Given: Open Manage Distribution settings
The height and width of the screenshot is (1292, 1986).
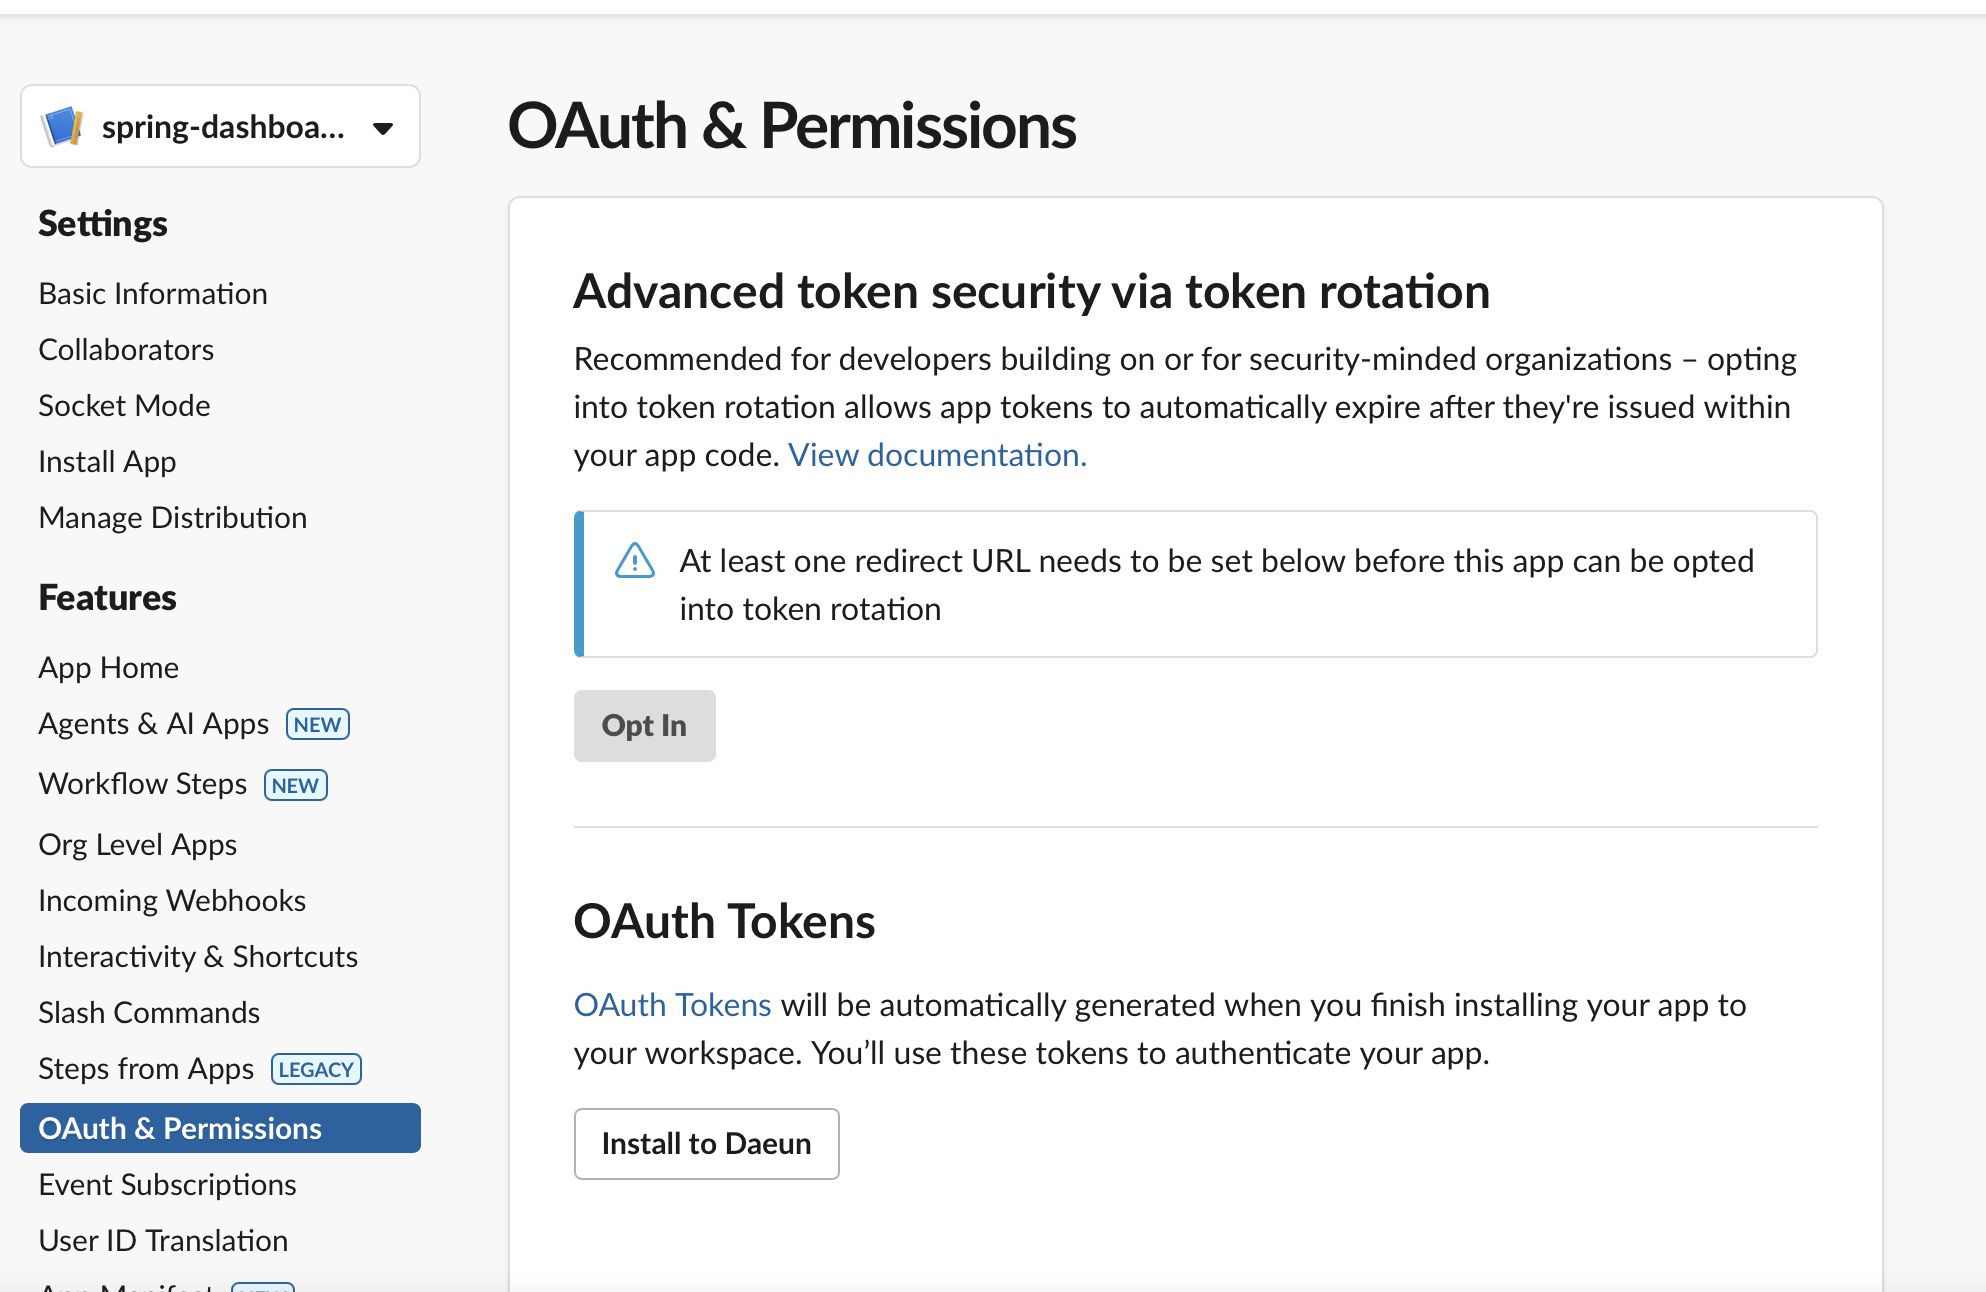Looking at the screenshot, I should (x=172, y=517).
